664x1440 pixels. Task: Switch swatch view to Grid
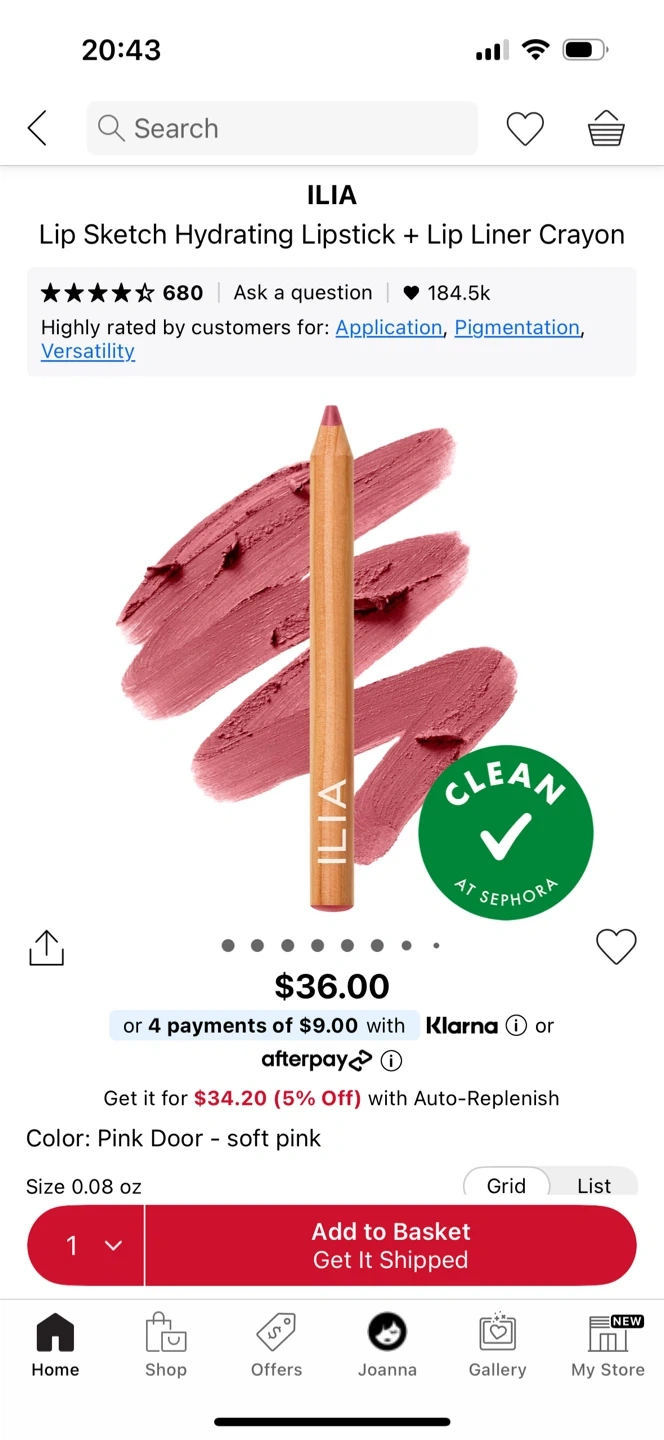506,1185
